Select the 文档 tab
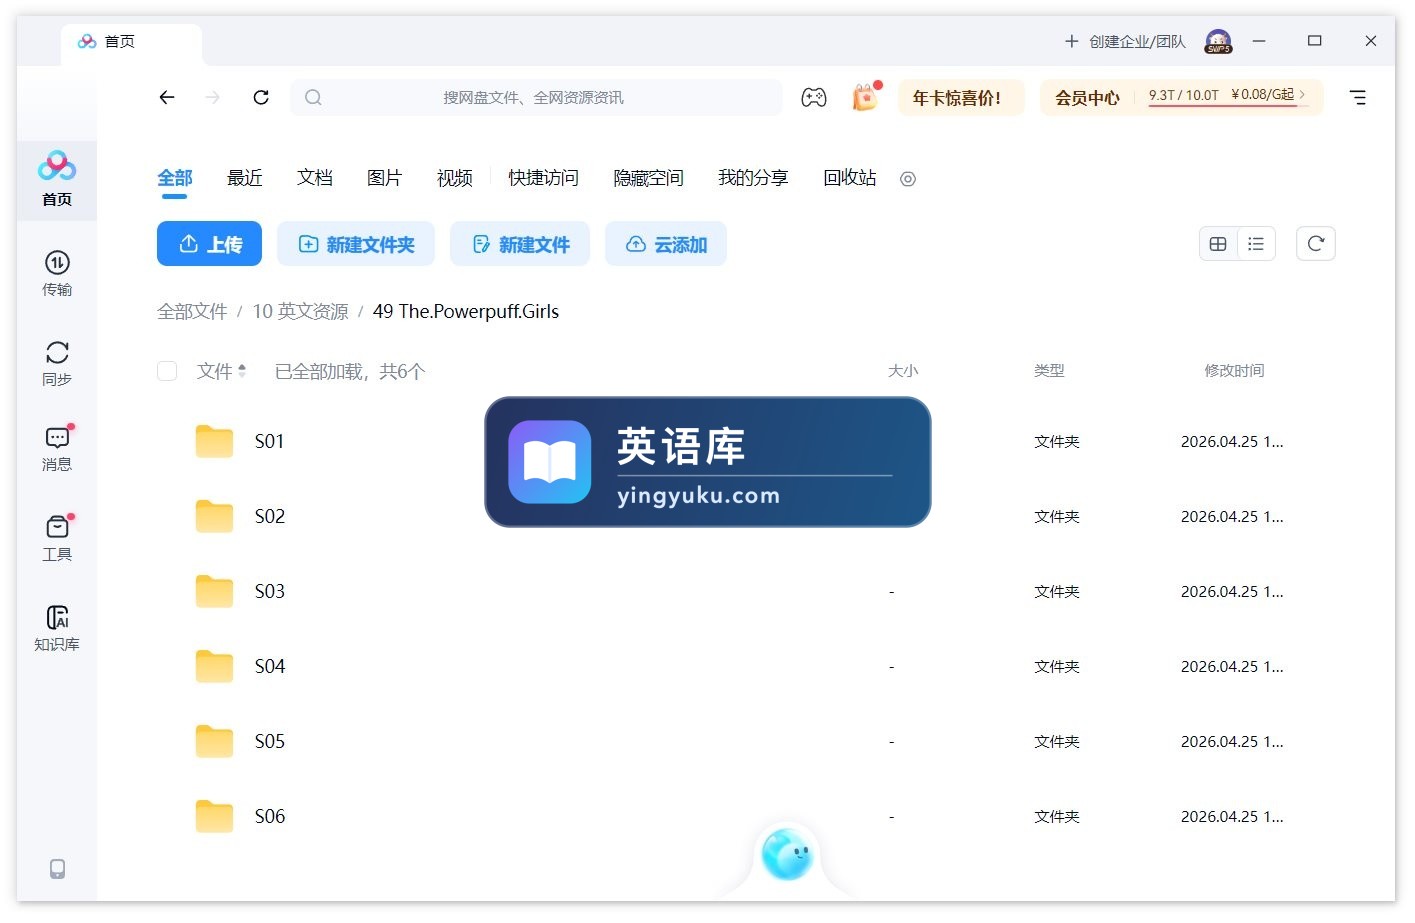Viewport: 1415px width, 923px height. click(315, 178)
